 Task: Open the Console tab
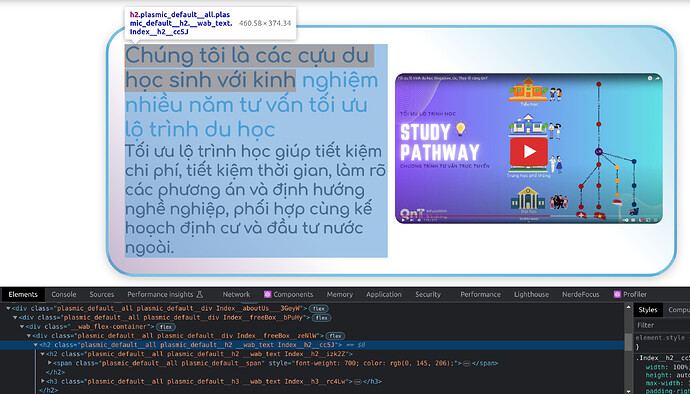tap(64, 295)
